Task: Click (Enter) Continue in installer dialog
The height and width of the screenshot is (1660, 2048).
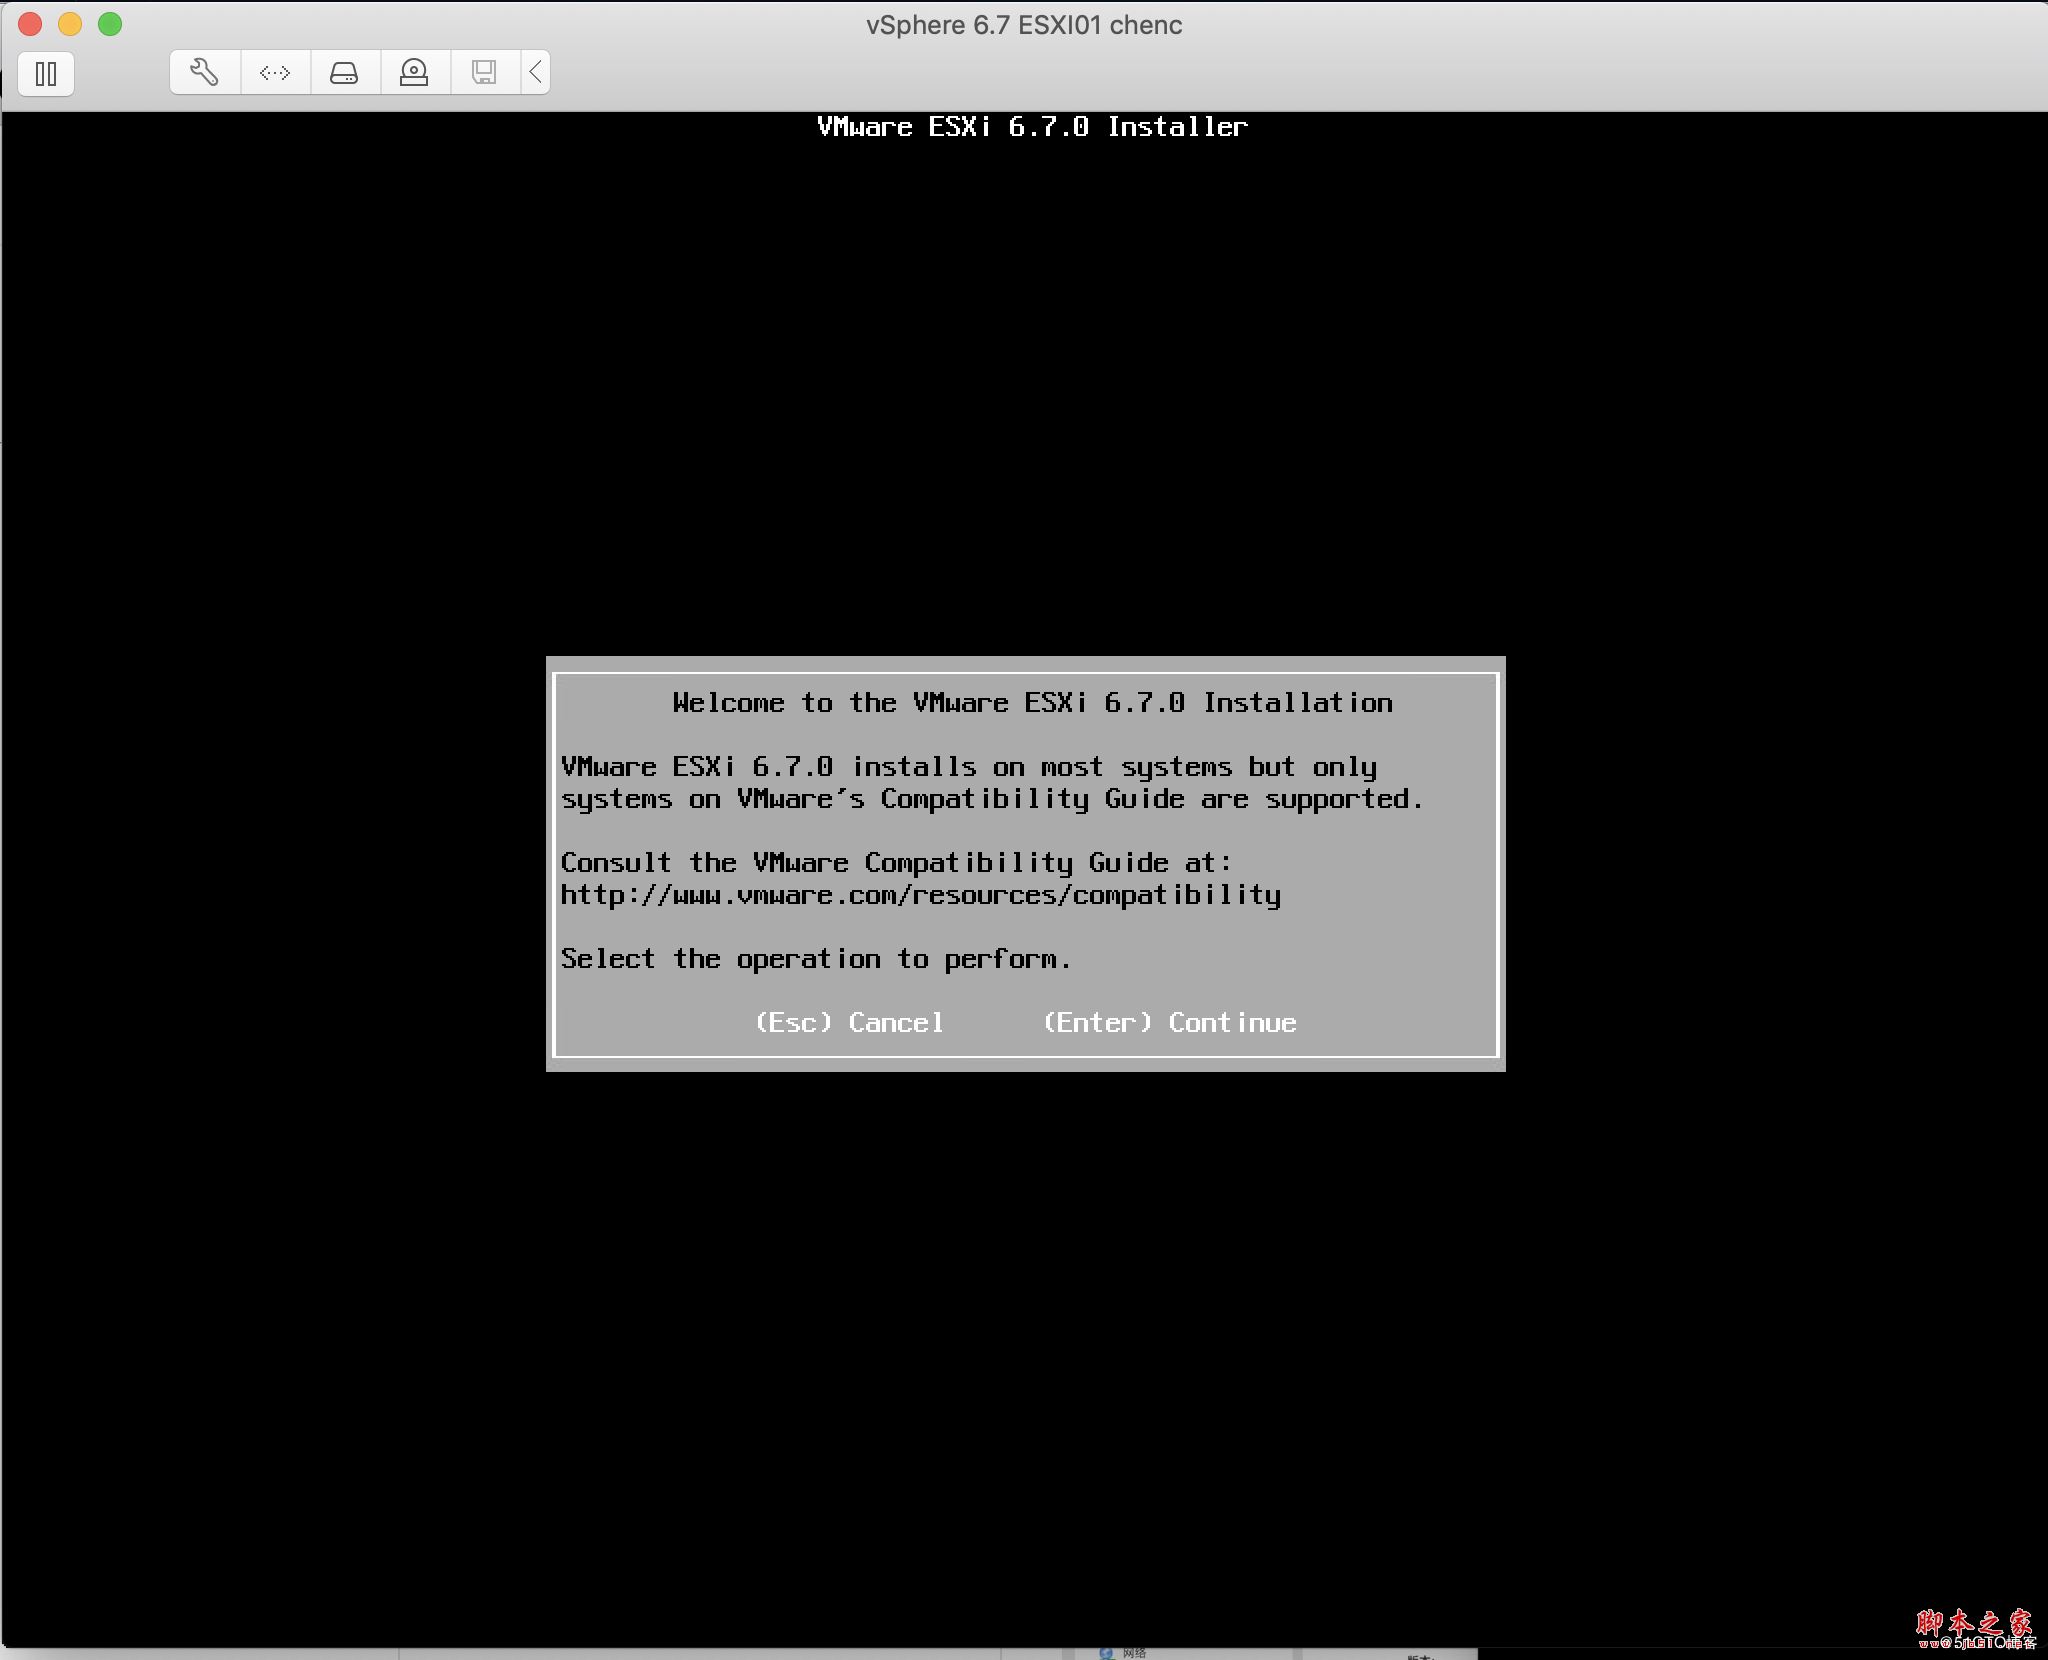Action: coord(1169,1022)
